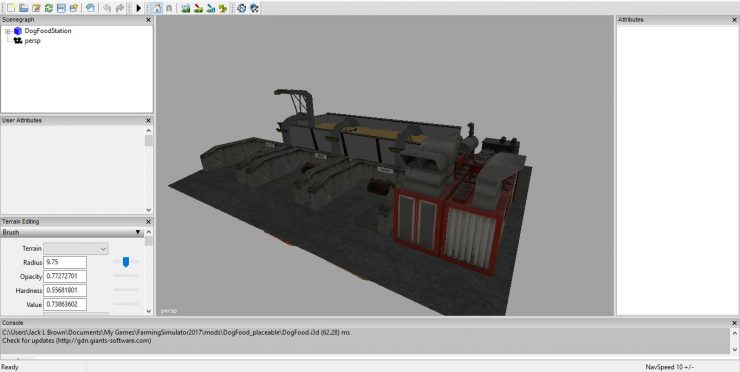Select persp camera in the Scenegraph
Image resolution: width=740 pixels, height=372 pixels.
point(33,41)
